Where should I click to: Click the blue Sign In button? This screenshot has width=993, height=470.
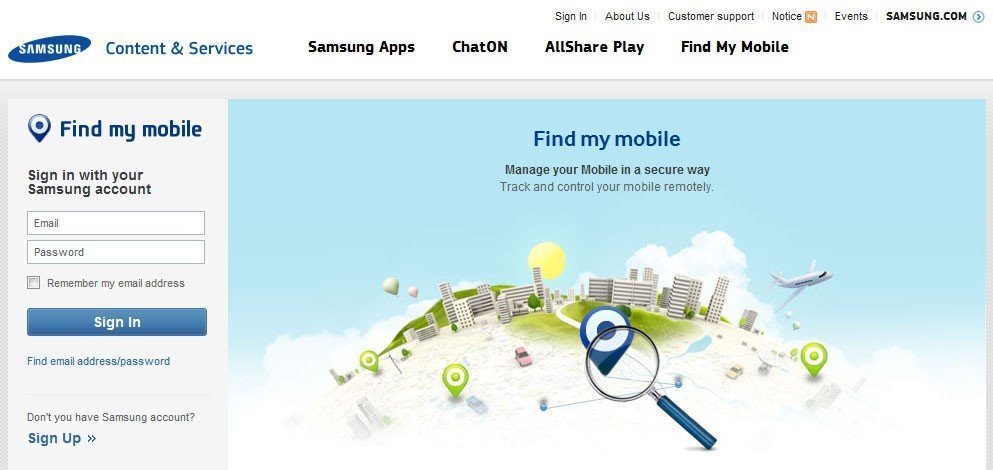[117, 322]
